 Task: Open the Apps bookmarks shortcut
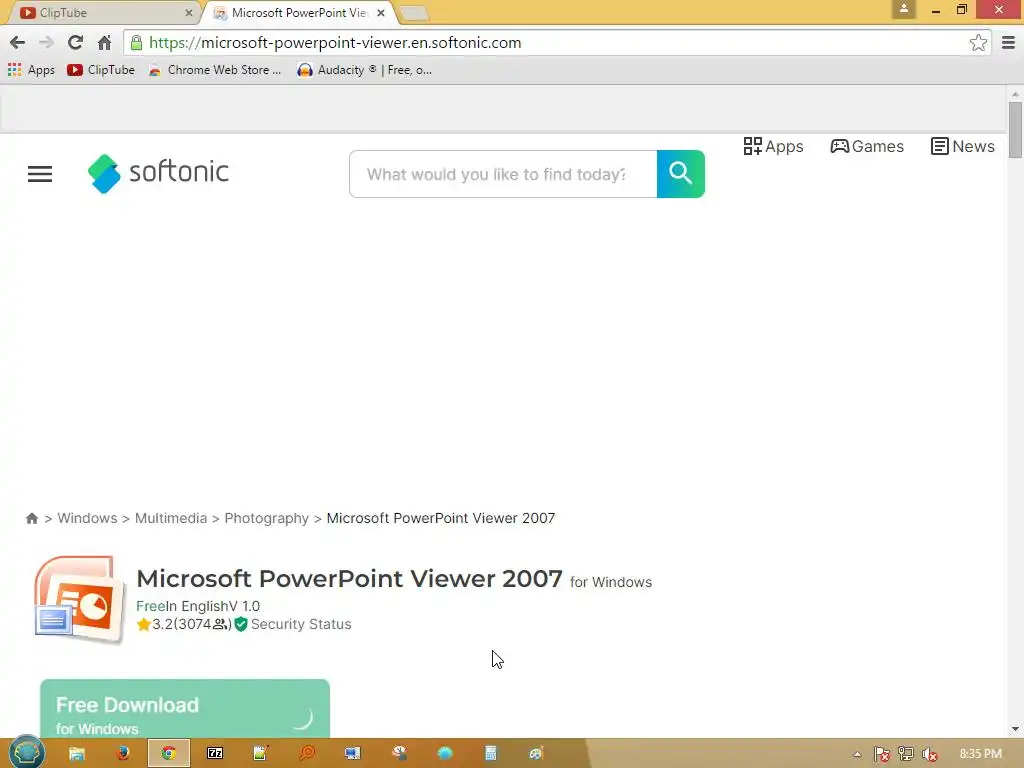click(x=31, y=70)
